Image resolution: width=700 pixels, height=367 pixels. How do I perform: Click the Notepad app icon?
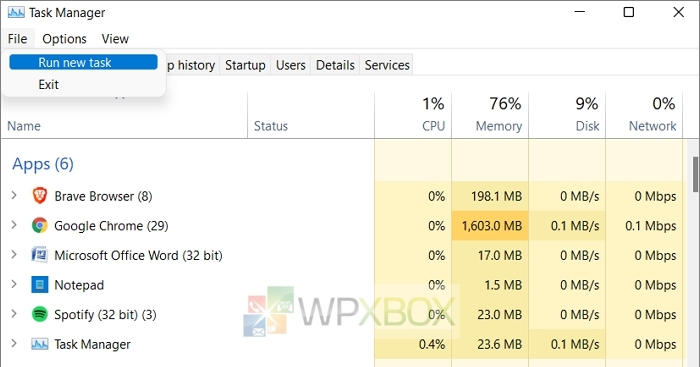tap(40, 285)
